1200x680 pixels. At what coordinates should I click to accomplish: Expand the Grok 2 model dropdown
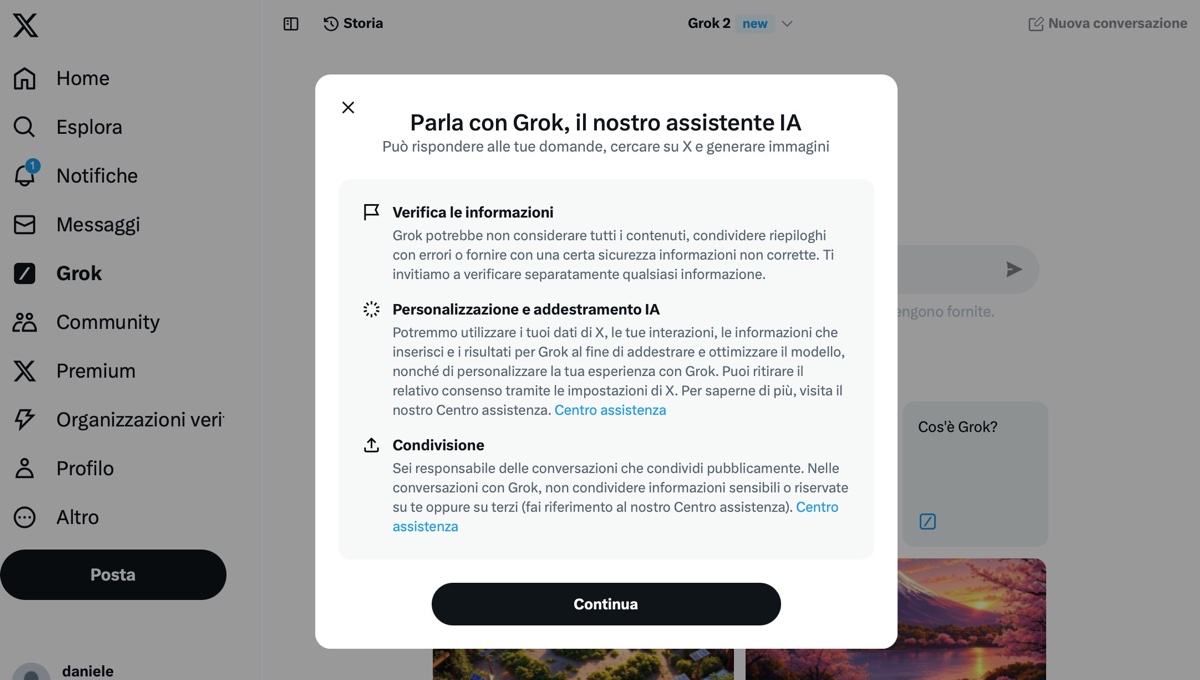coord(740,23)
